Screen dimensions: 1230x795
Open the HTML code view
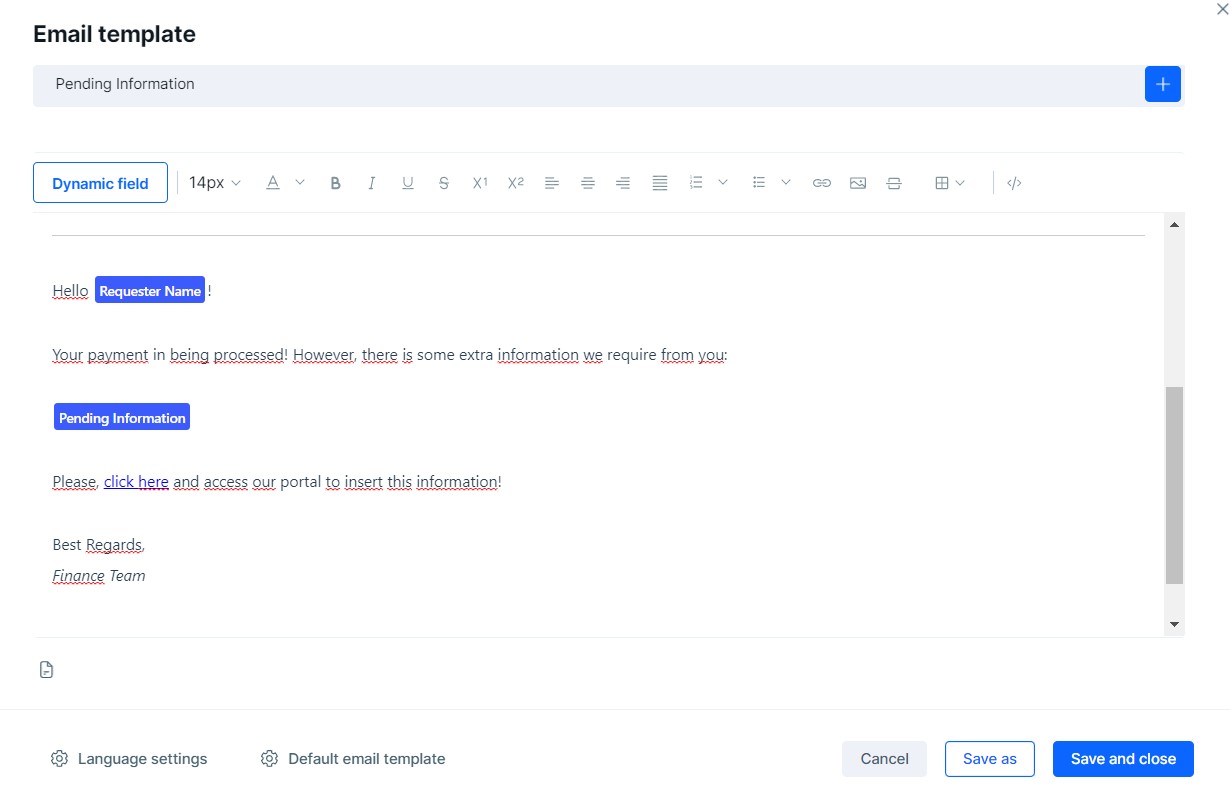click(x=1014, y=183)
